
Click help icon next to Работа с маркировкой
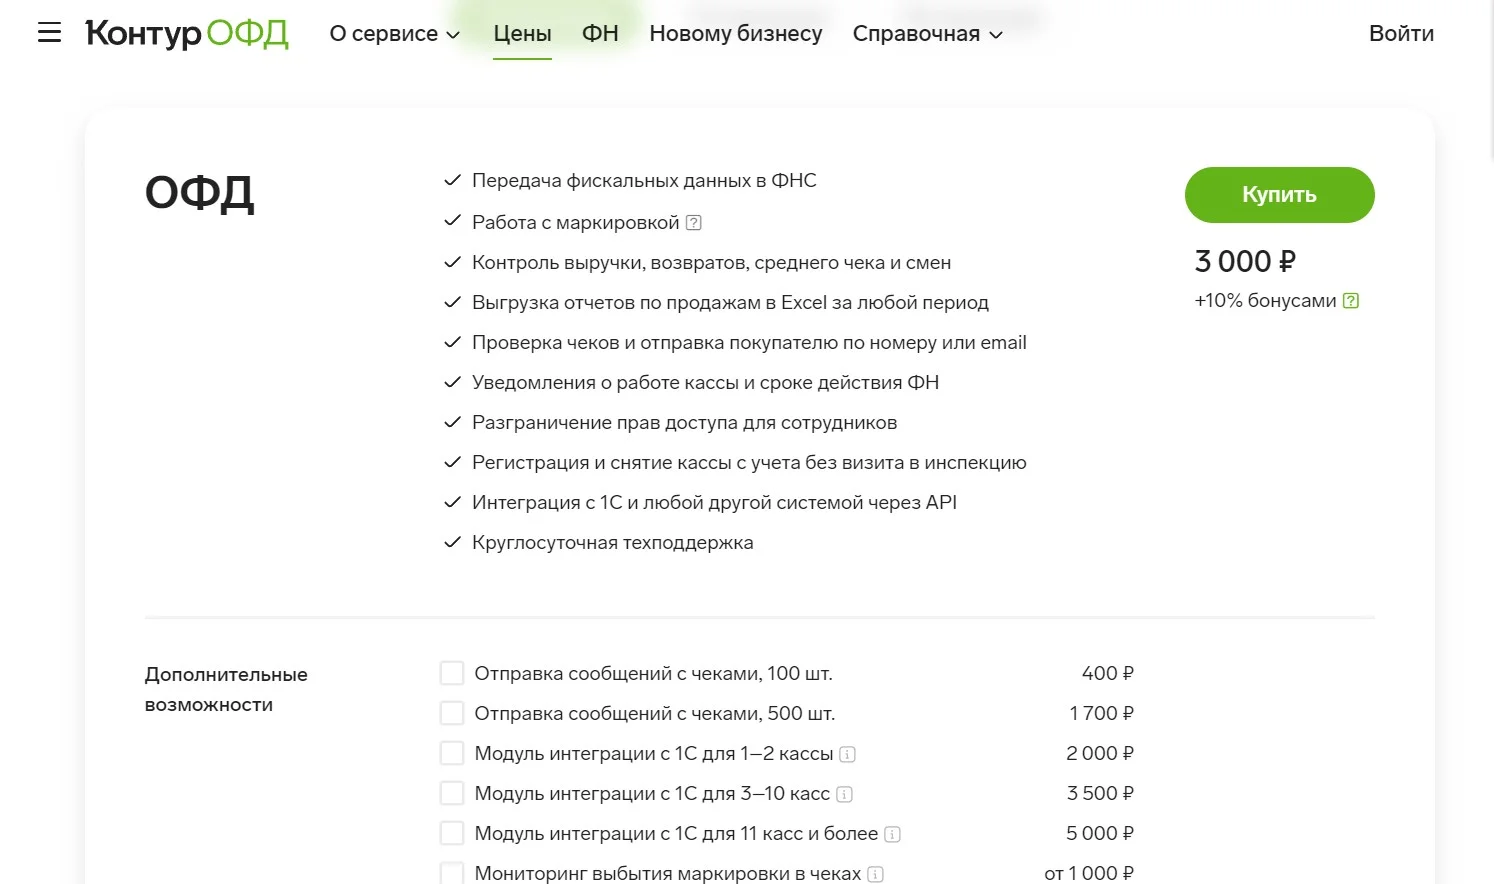[694, 223]
